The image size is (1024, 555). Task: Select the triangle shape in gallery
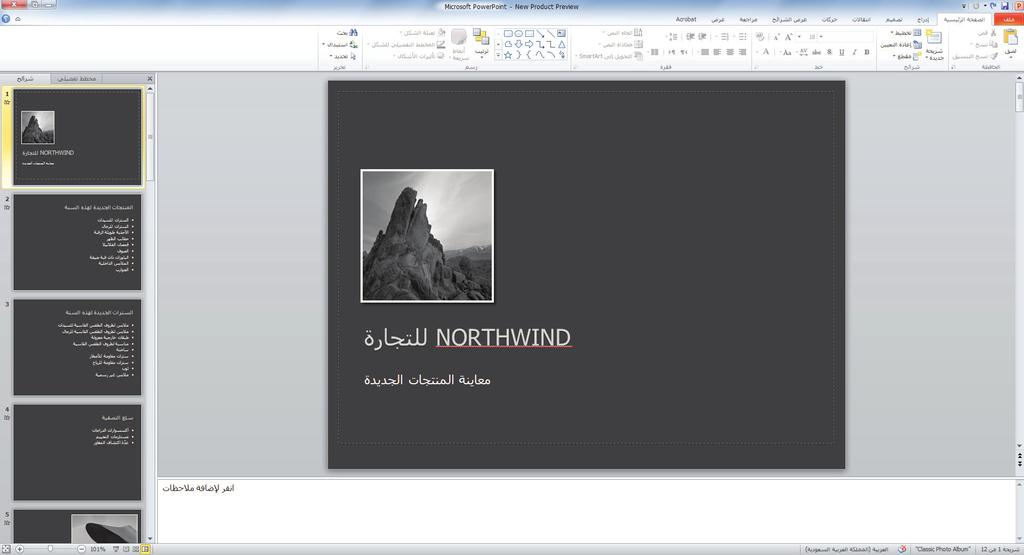point(562,44)
